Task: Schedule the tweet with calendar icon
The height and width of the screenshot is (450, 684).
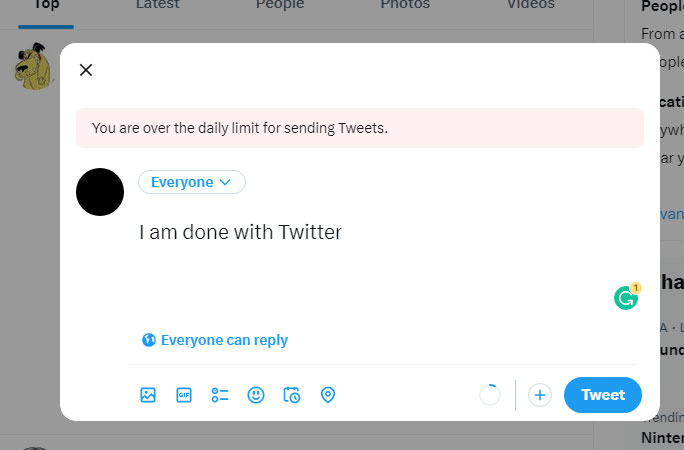Action: tap(292, 395)
